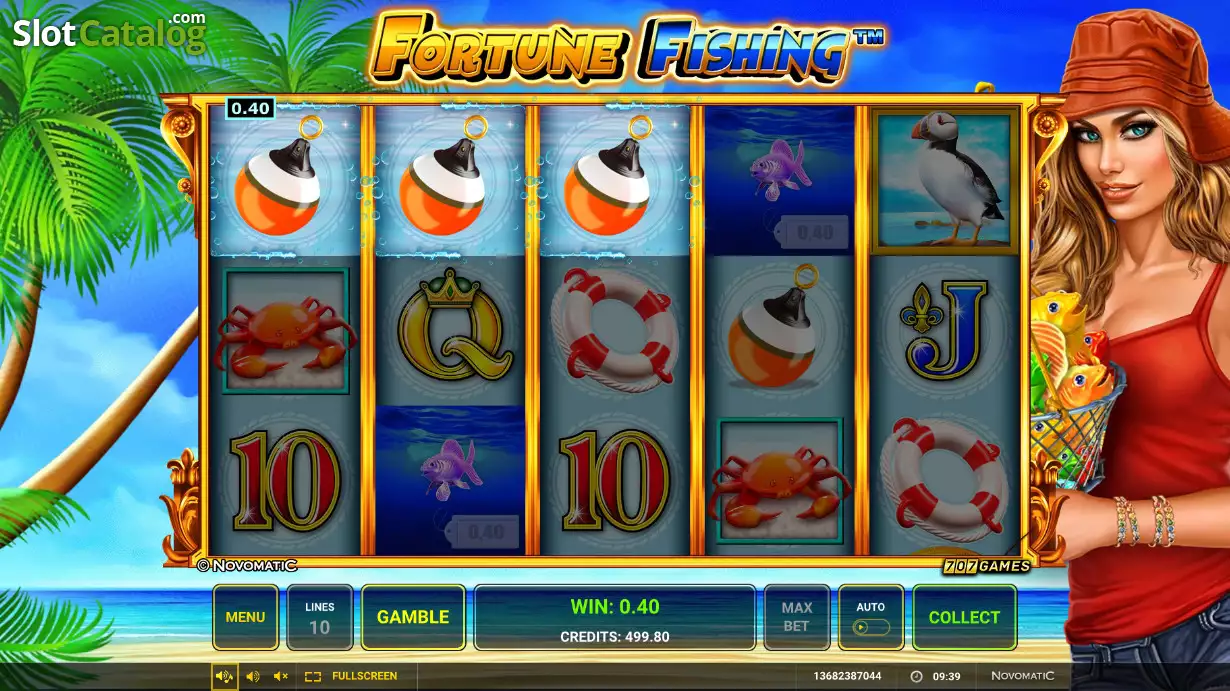
Task: Click the blue J symbol
Action: pos(945,328)
